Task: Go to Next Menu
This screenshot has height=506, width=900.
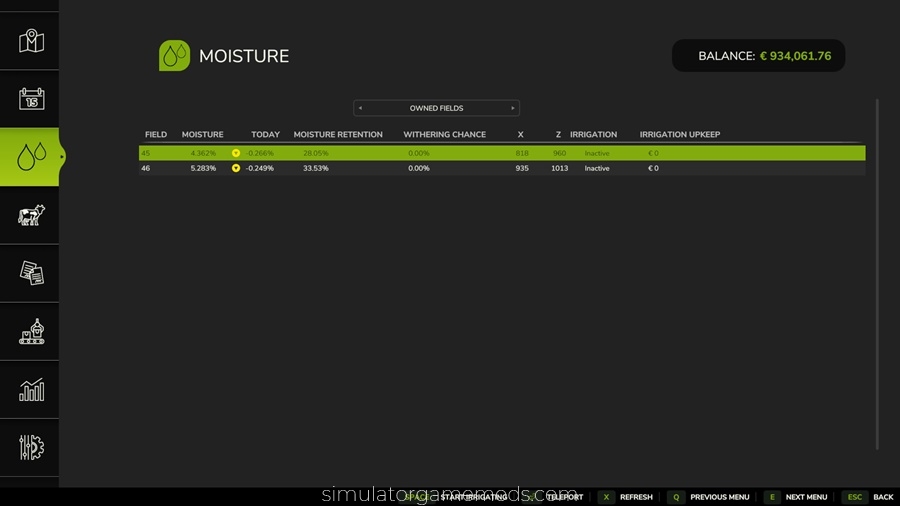Action: 796,497
